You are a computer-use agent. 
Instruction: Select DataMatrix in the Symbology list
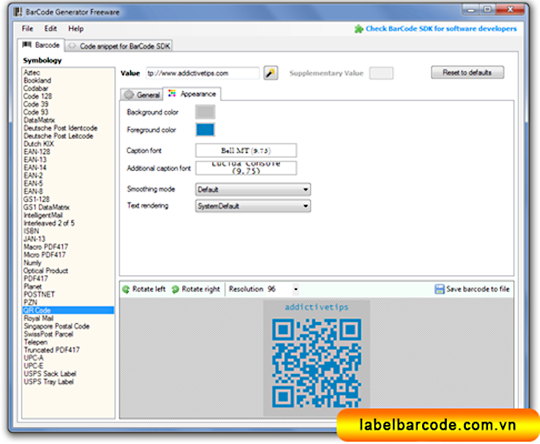click(39, 120)
